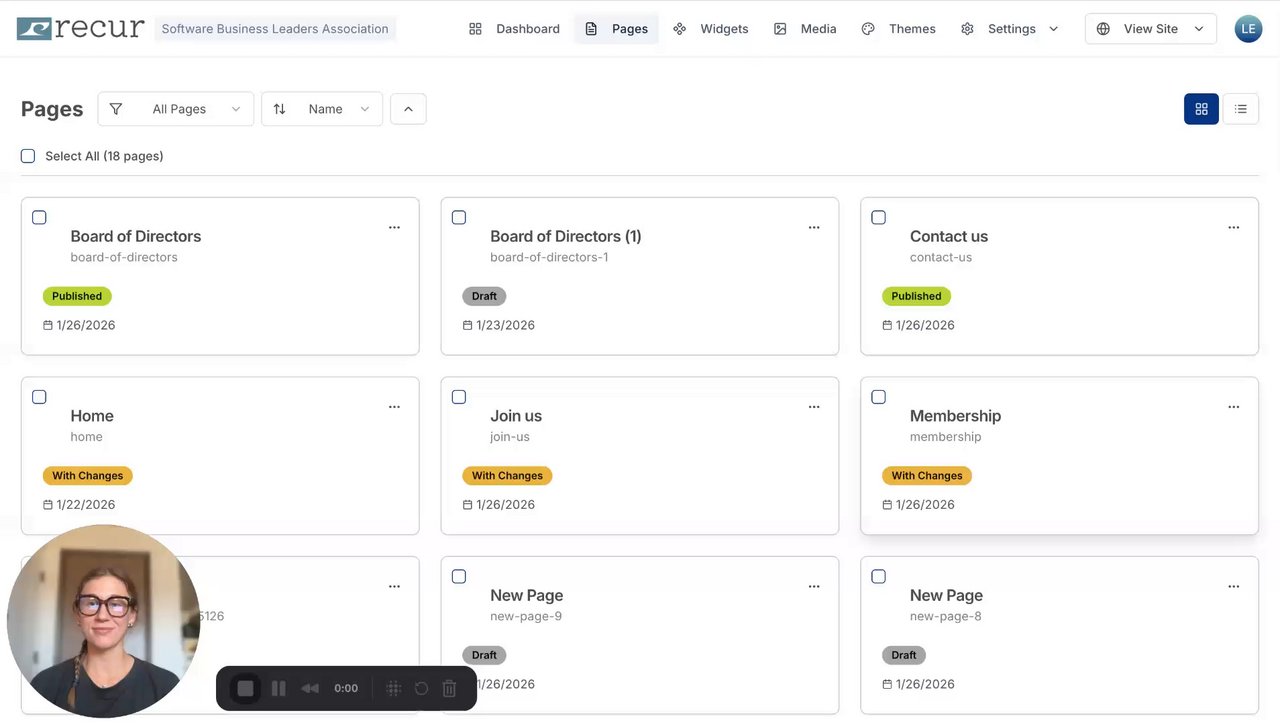
Task: Click the Pages heading
Action: click(x=52, y=109)
